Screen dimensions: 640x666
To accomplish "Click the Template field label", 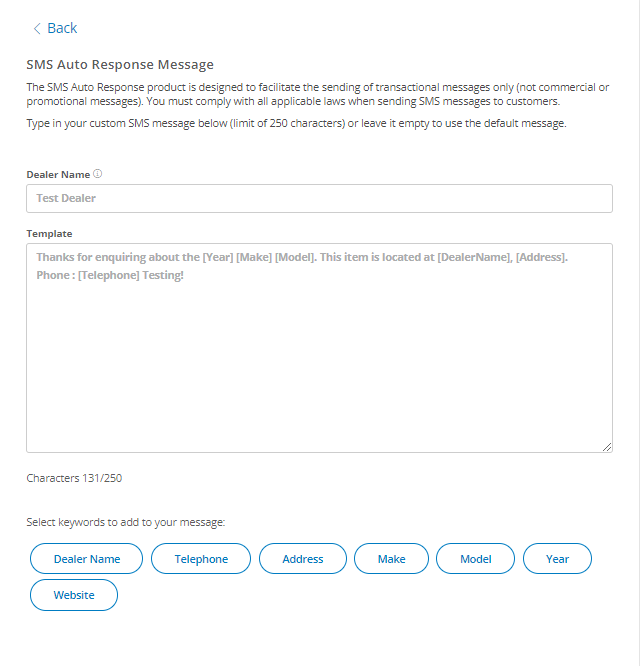I will (x=49, y=233).
